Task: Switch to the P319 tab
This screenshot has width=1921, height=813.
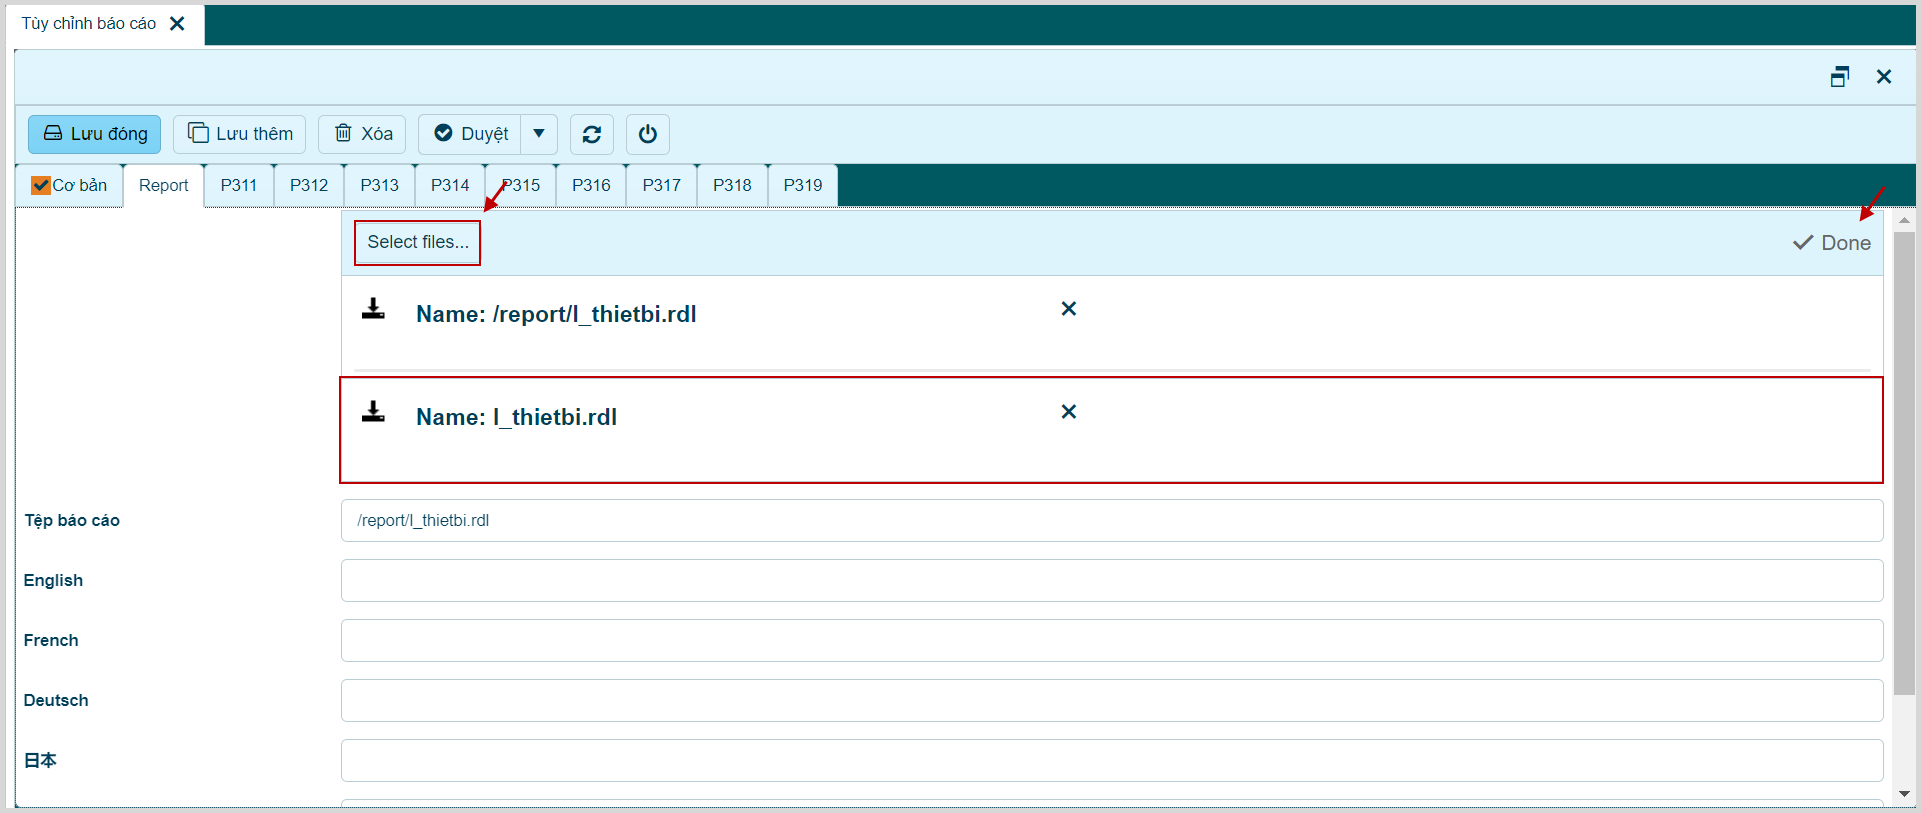Action: [x=803, y=186]
